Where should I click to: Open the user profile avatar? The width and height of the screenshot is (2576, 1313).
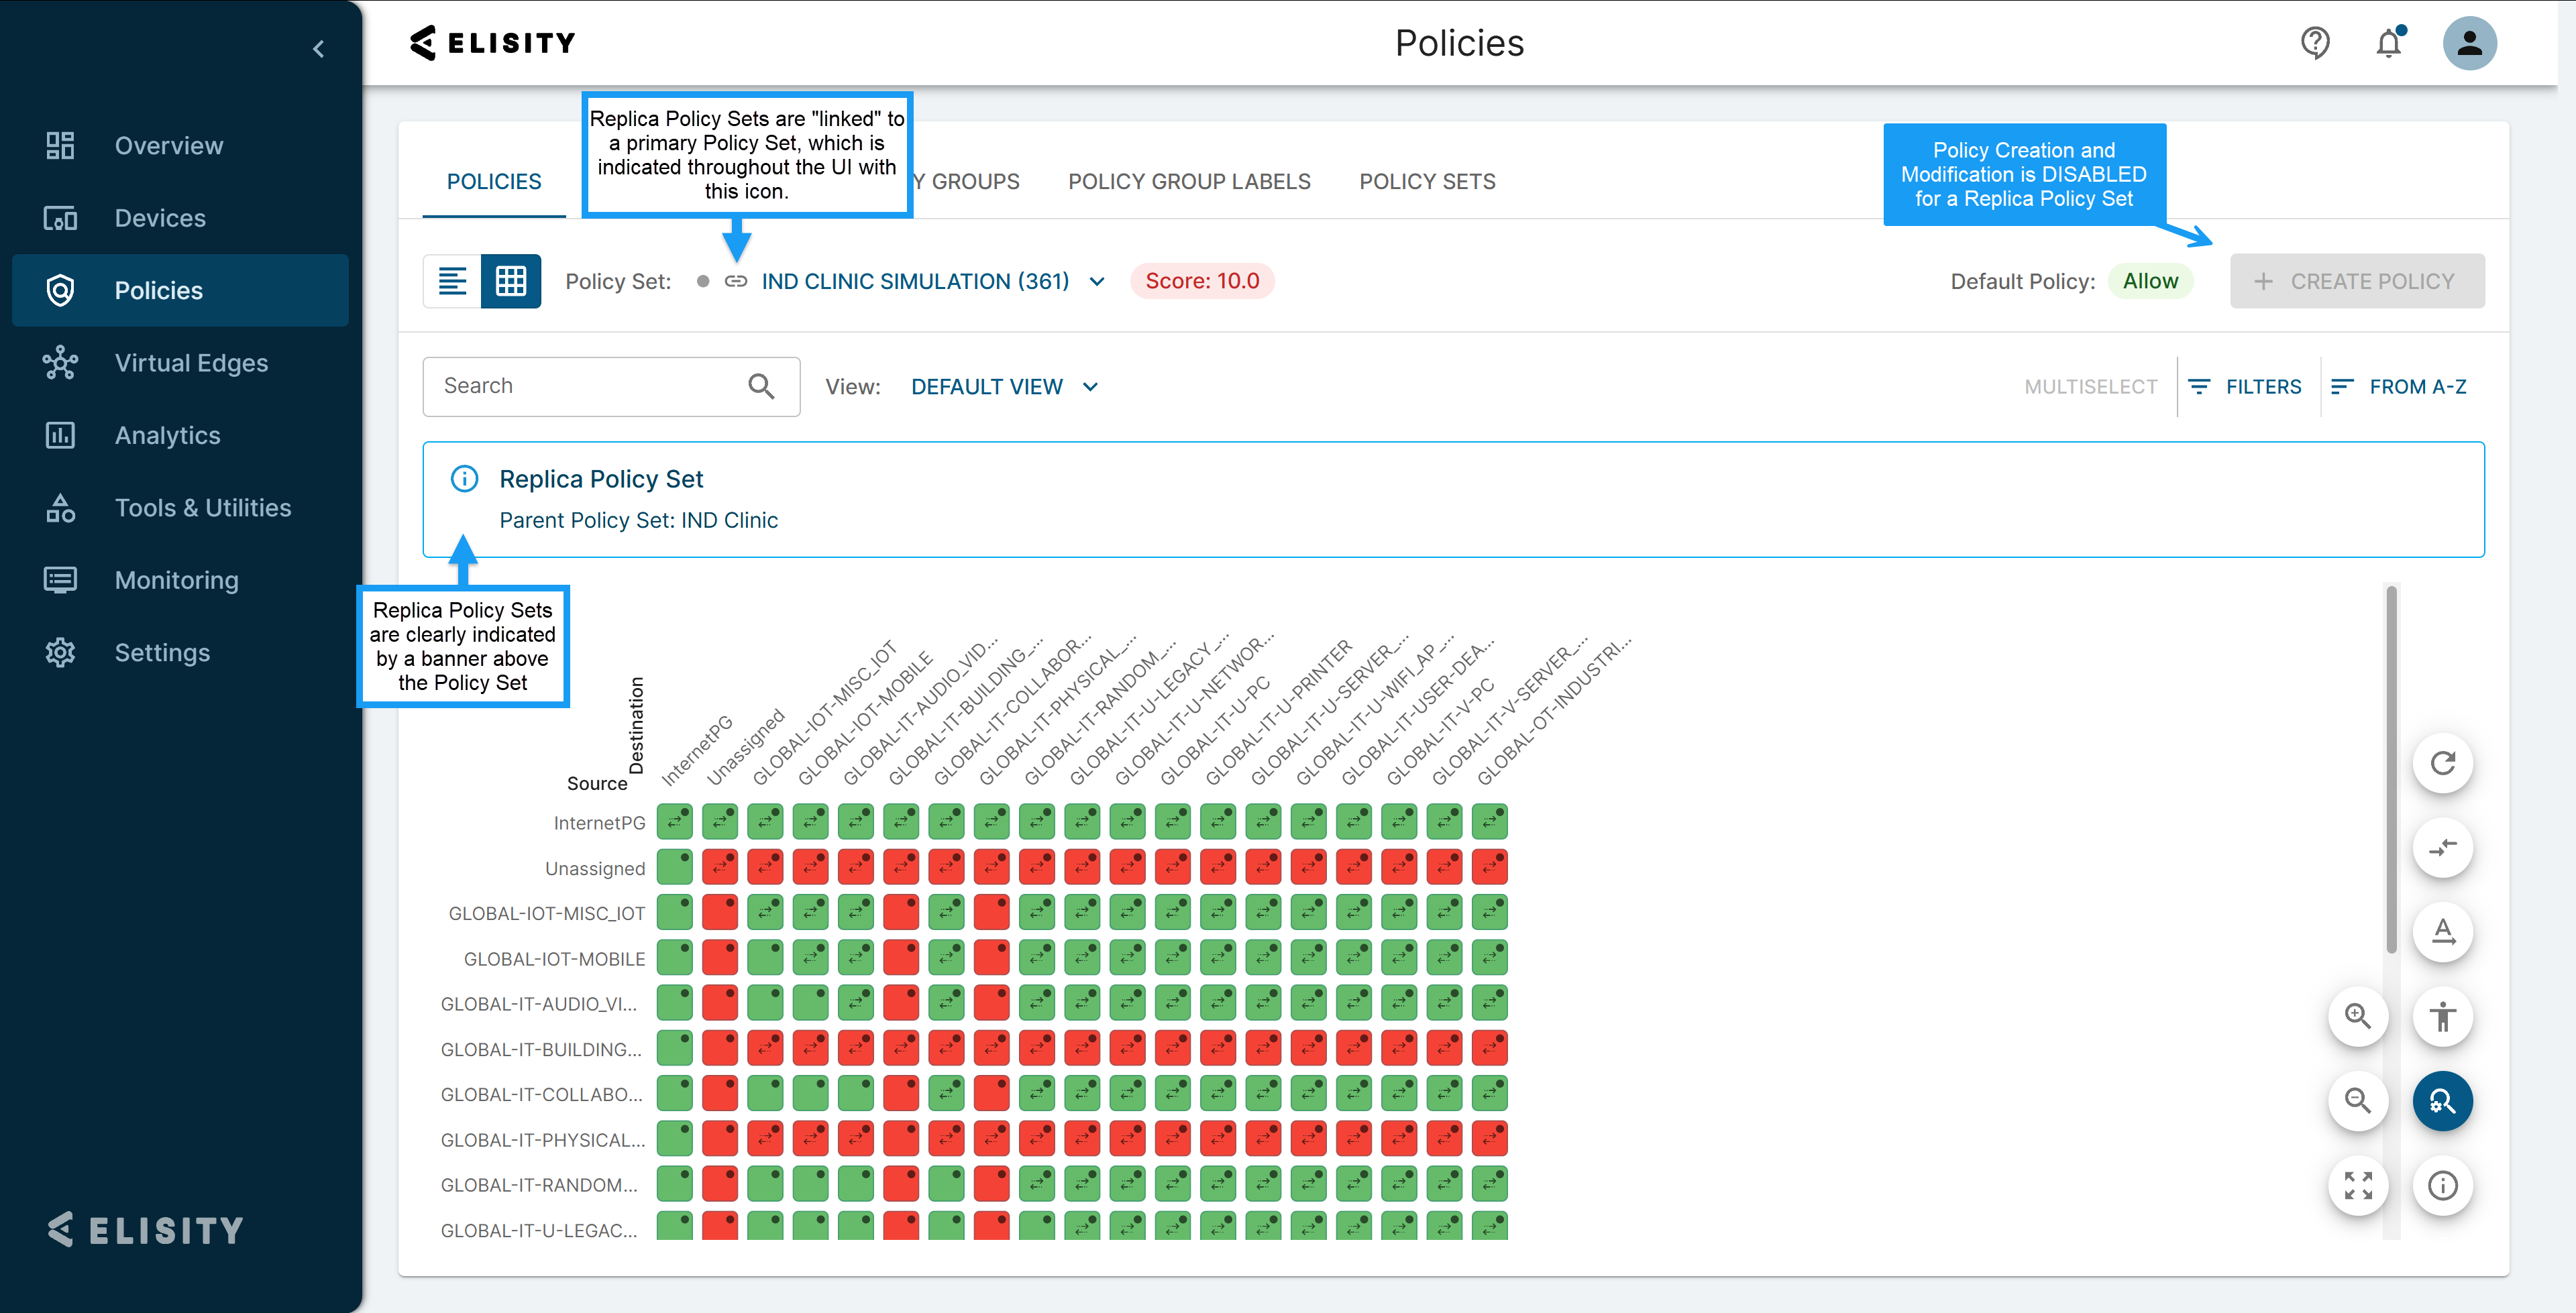tap(2469, 43)
